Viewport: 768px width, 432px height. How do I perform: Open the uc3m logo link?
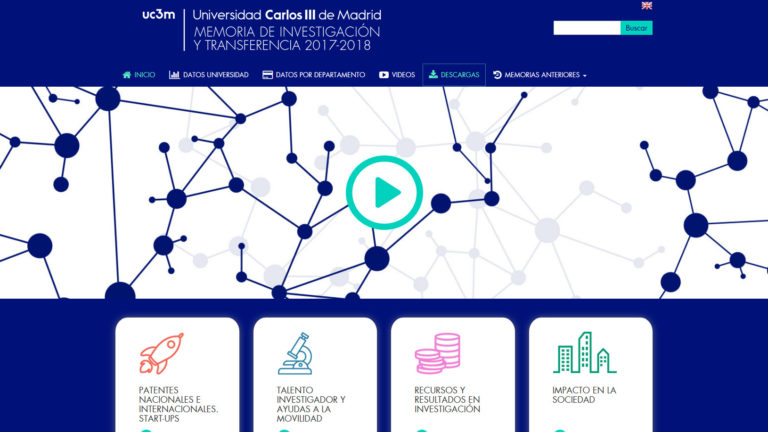[158, 15]
